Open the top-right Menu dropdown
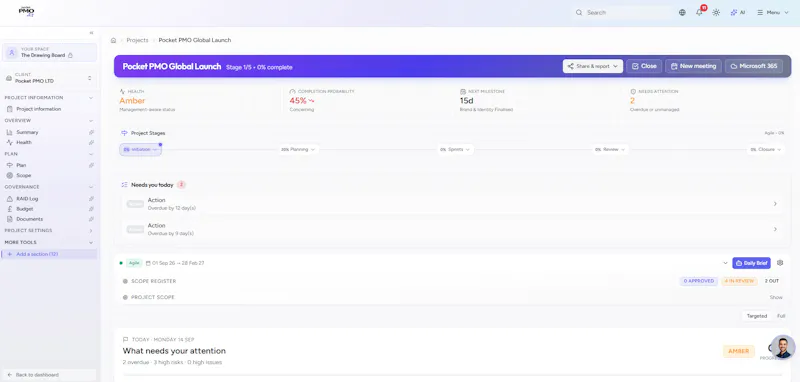 [773, 13]
